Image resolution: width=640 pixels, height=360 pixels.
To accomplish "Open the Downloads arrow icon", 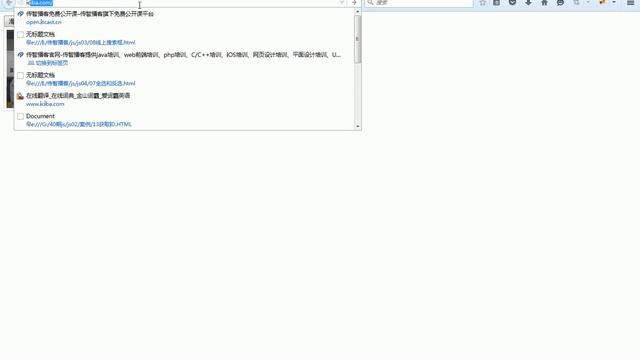I will coord(528,2).
